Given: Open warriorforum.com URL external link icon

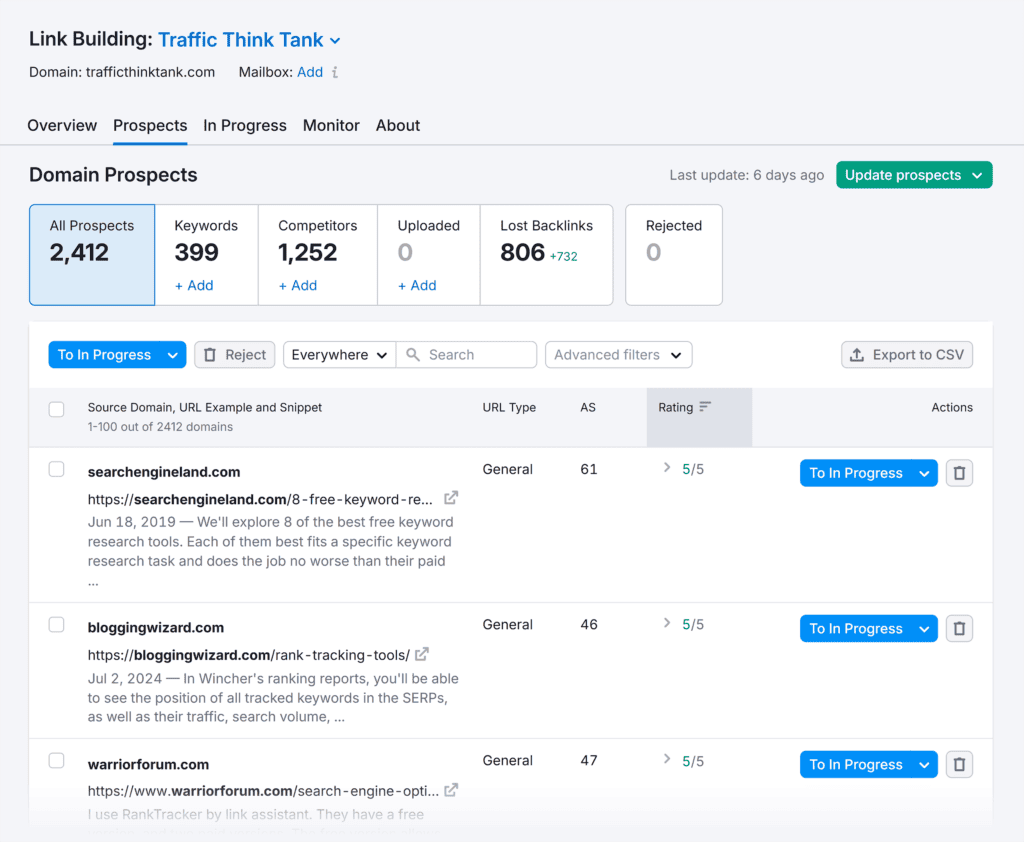Looking at the screenshot, I should (451, 790).
